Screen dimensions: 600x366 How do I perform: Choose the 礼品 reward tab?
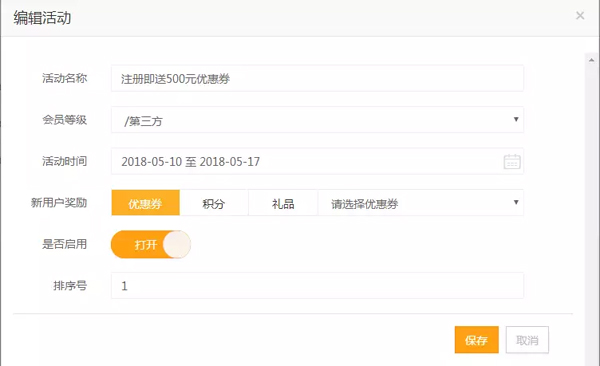click(283, 203)
